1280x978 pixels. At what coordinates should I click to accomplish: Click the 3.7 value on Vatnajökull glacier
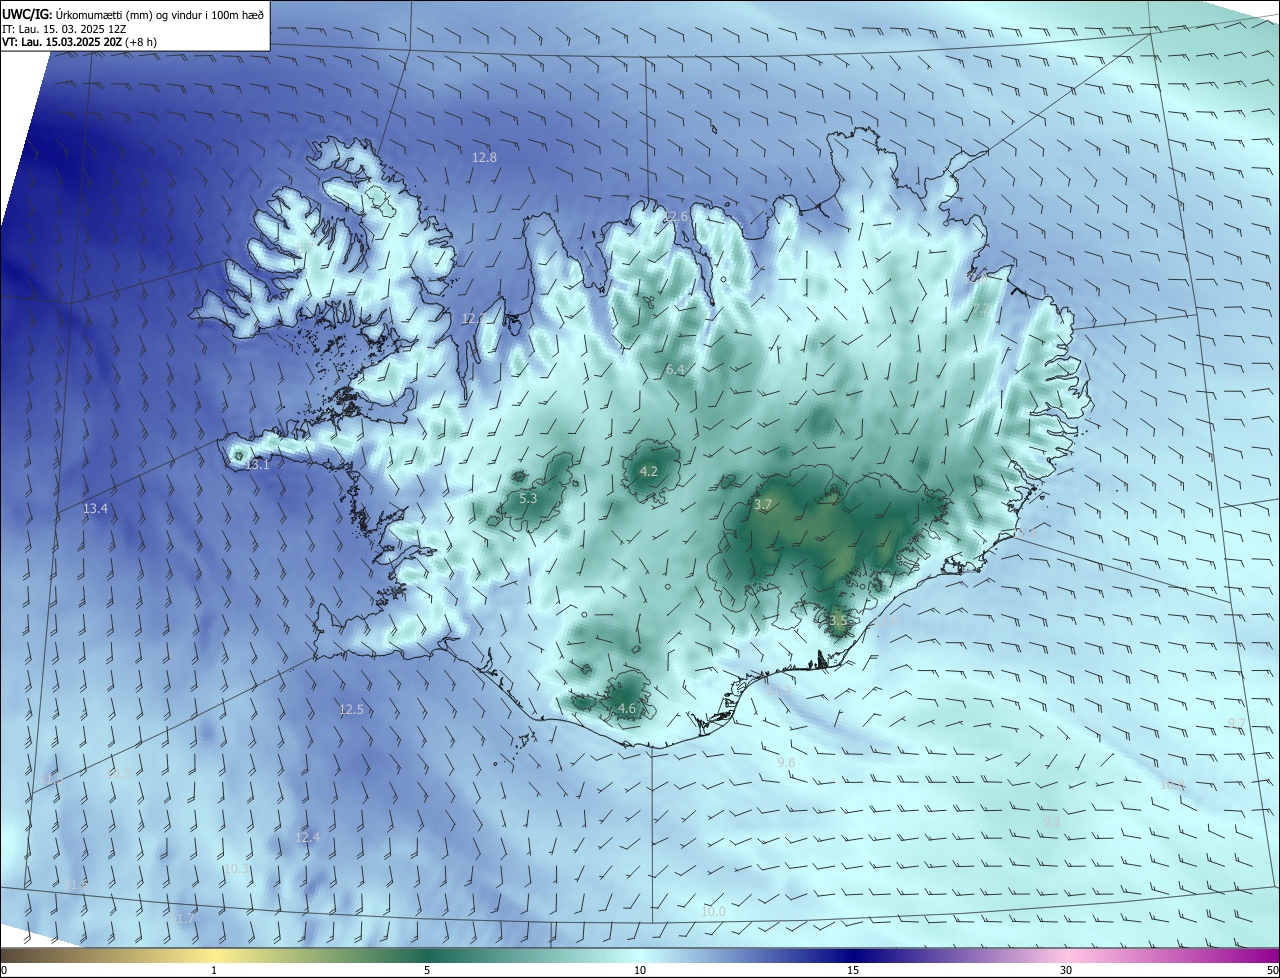[x=763, y=505]
